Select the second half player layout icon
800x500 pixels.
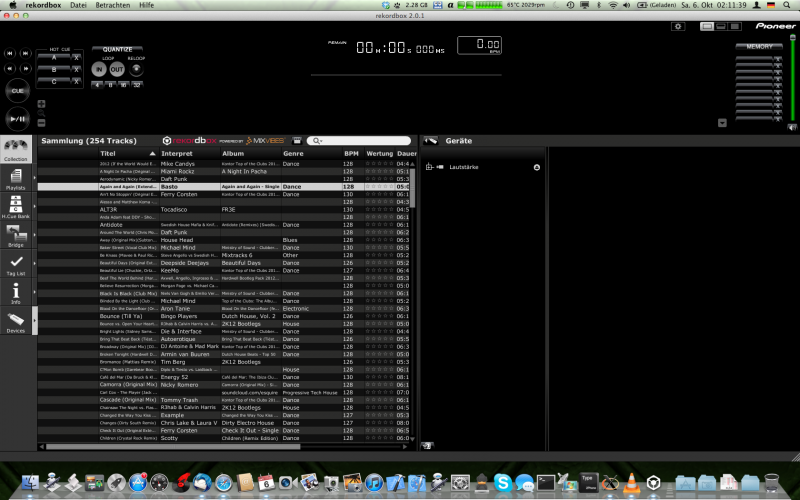721,27
